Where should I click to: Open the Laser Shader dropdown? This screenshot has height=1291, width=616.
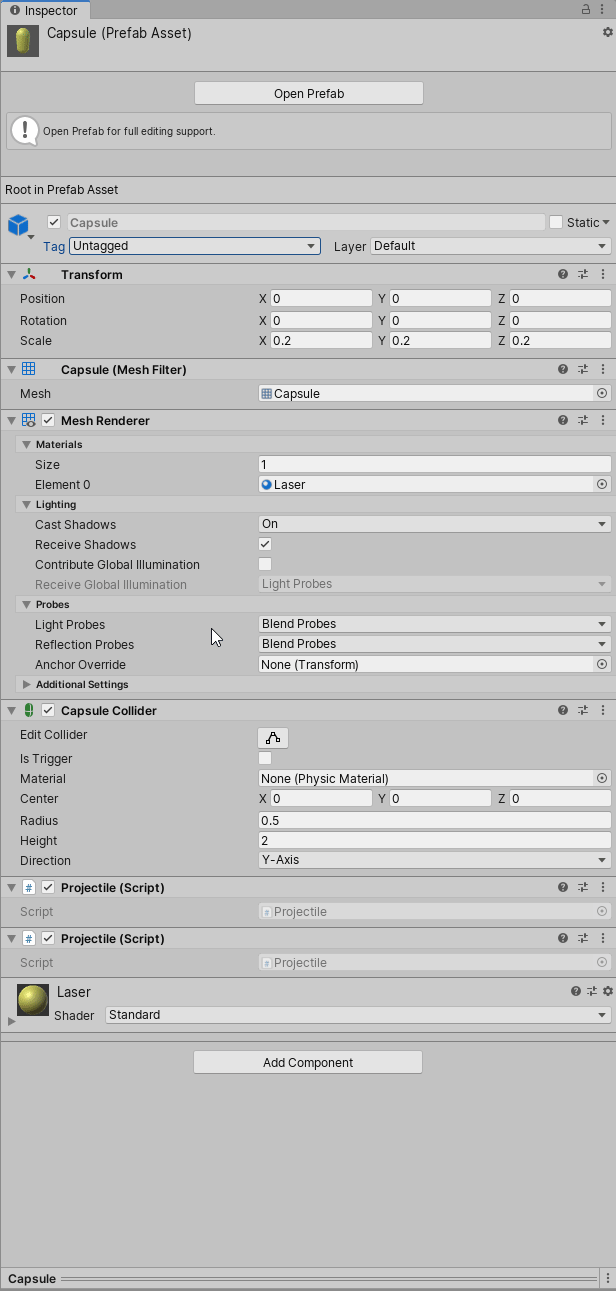(x=358, y=1015)
